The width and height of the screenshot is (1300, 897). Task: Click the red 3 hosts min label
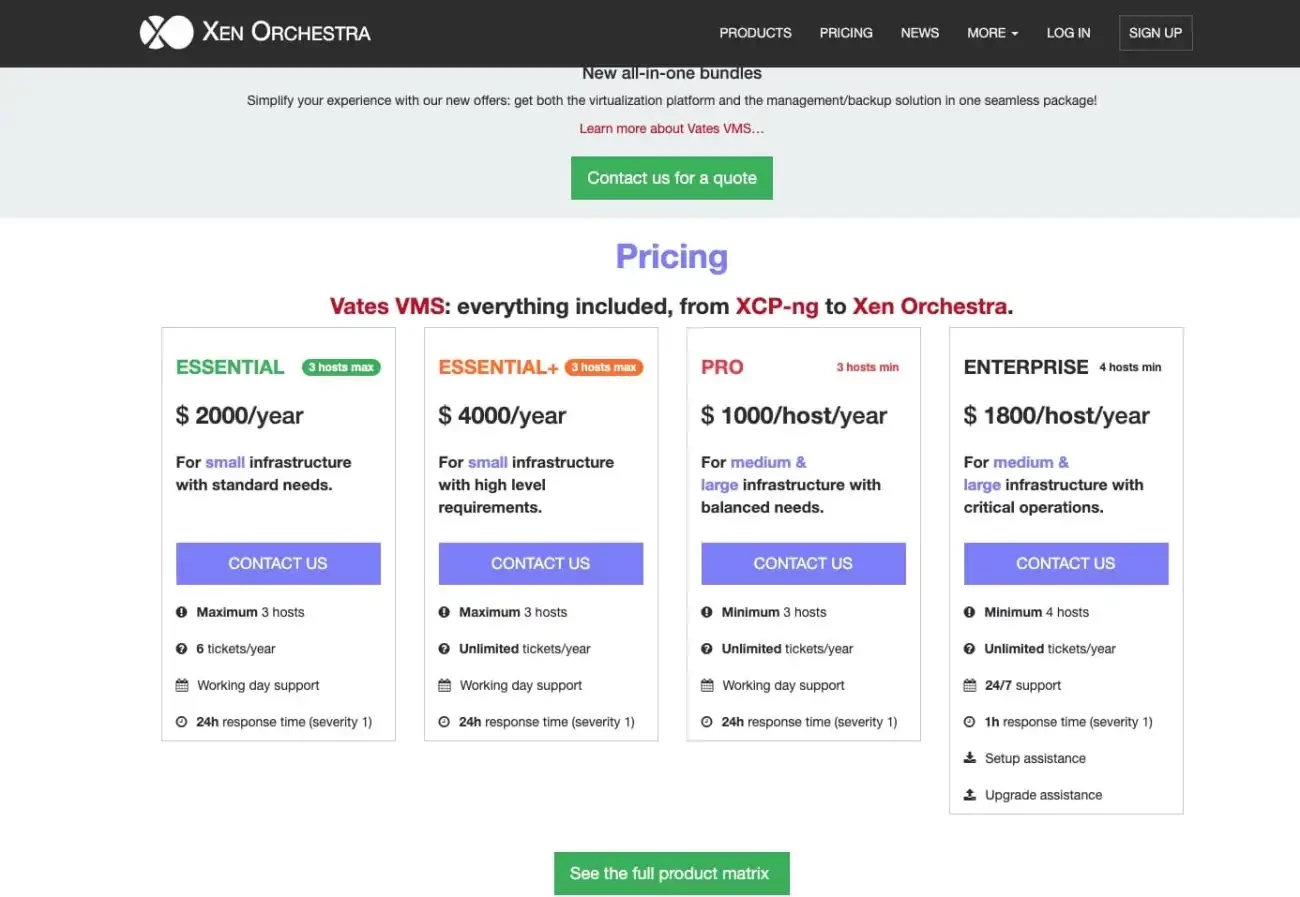click(x=868, y=367)
